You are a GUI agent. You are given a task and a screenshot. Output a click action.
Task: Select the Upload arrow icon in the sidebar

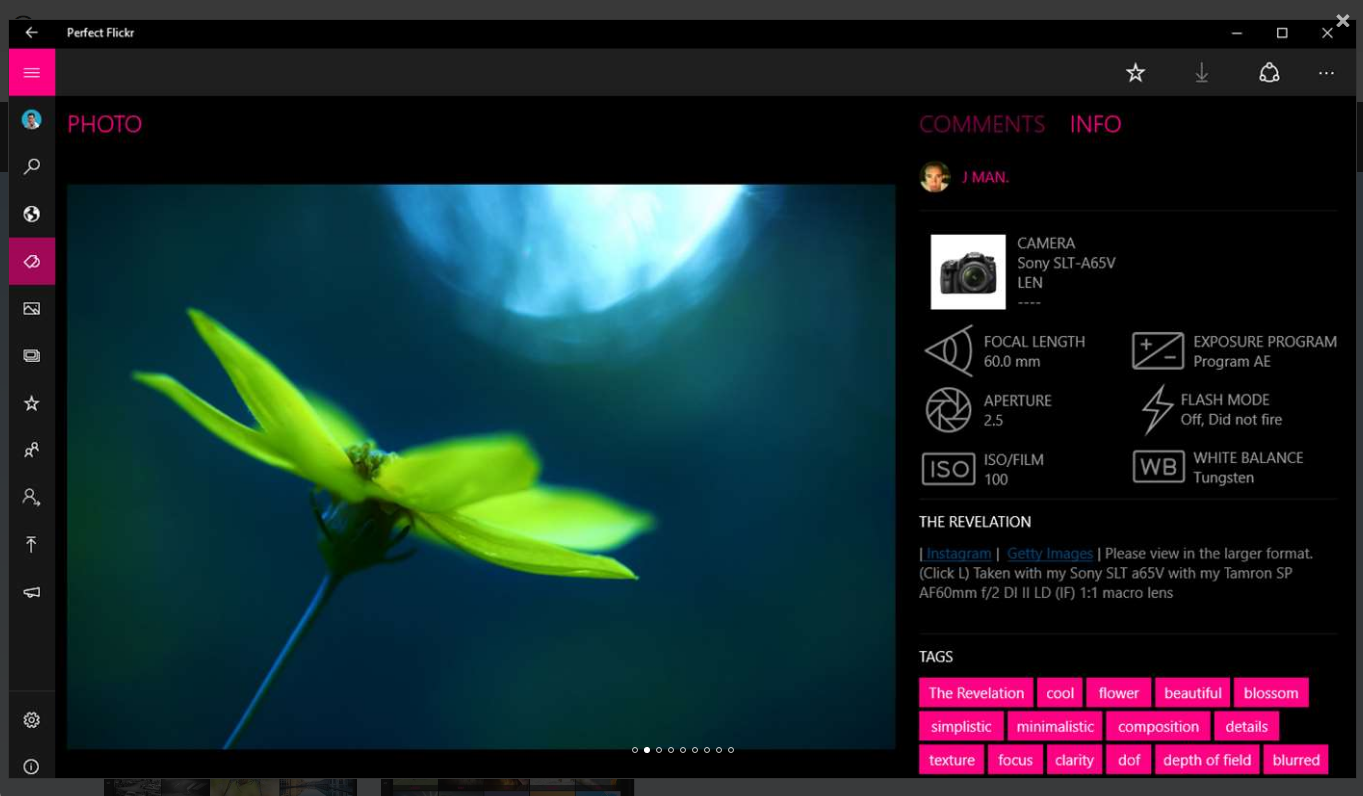31,544
